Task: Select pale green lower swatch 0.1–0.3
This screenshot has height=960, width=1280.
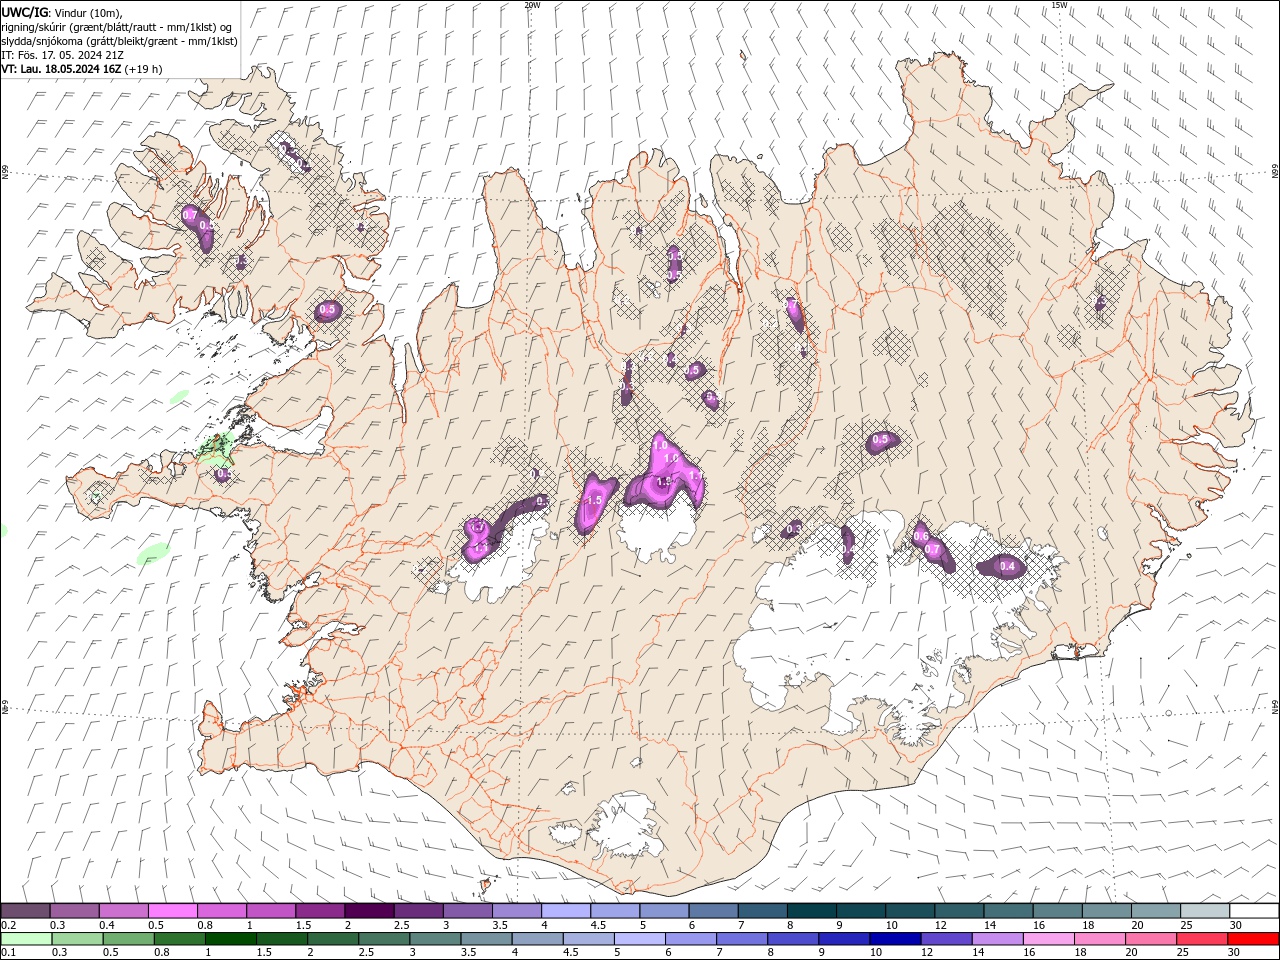Action: (x=26, y=939)
